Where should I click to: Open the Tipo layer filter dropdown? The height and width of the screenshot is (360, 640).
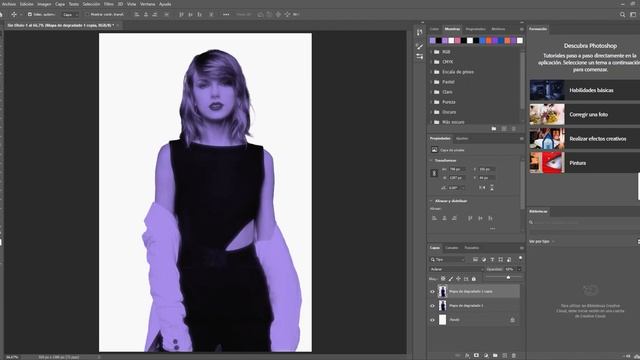pyautogui.click(x=448, y=260)
